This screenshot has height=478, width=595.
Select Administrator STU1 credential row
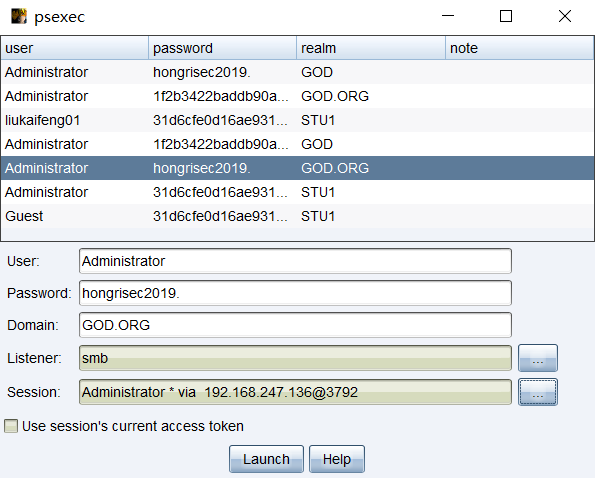point(298,192)
